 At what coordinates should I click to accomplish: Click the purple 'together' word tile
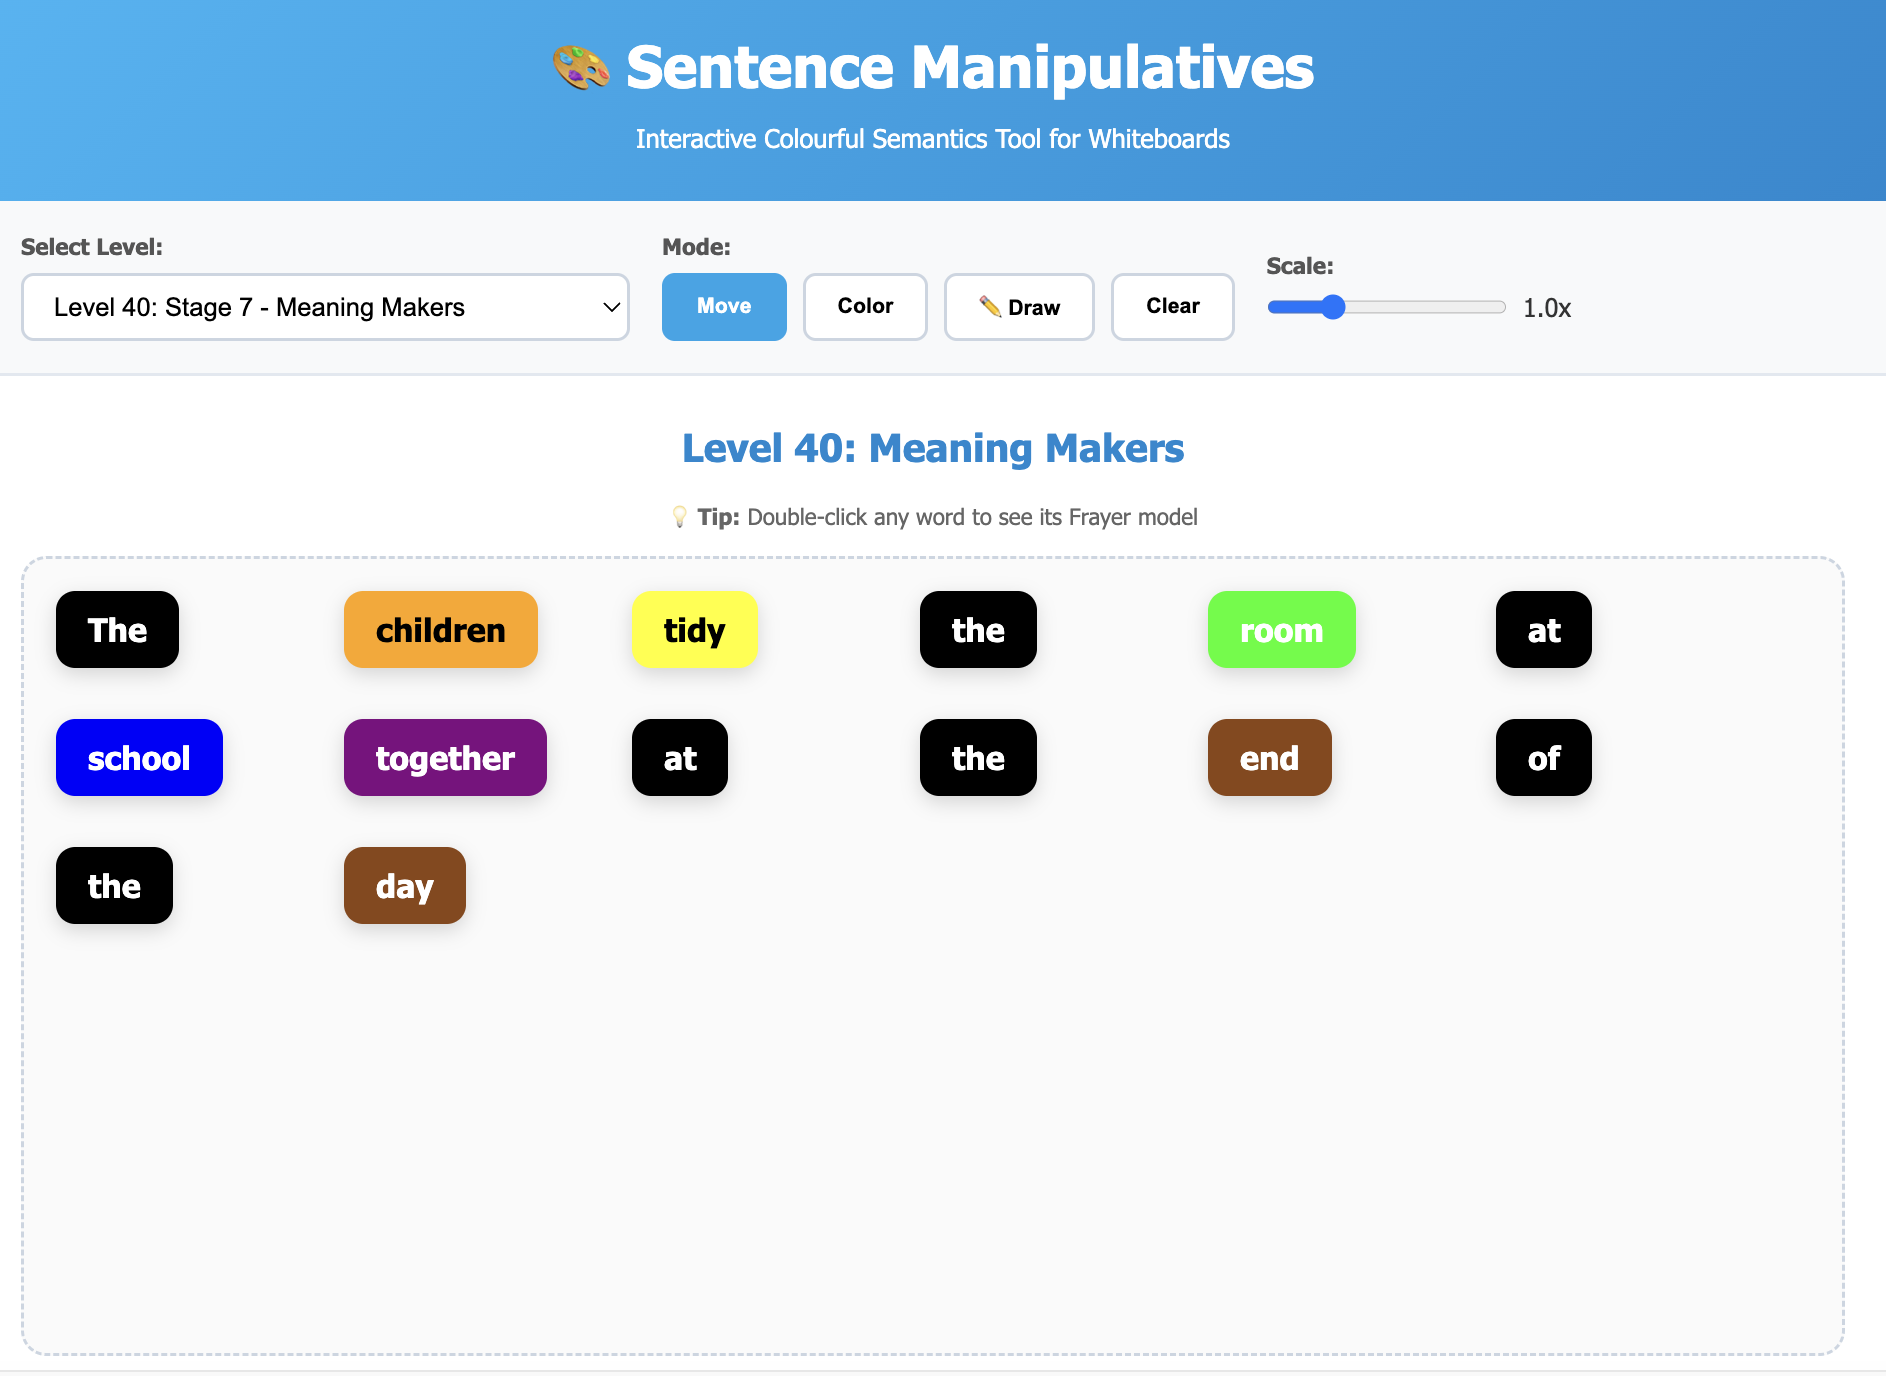point(445,758)
